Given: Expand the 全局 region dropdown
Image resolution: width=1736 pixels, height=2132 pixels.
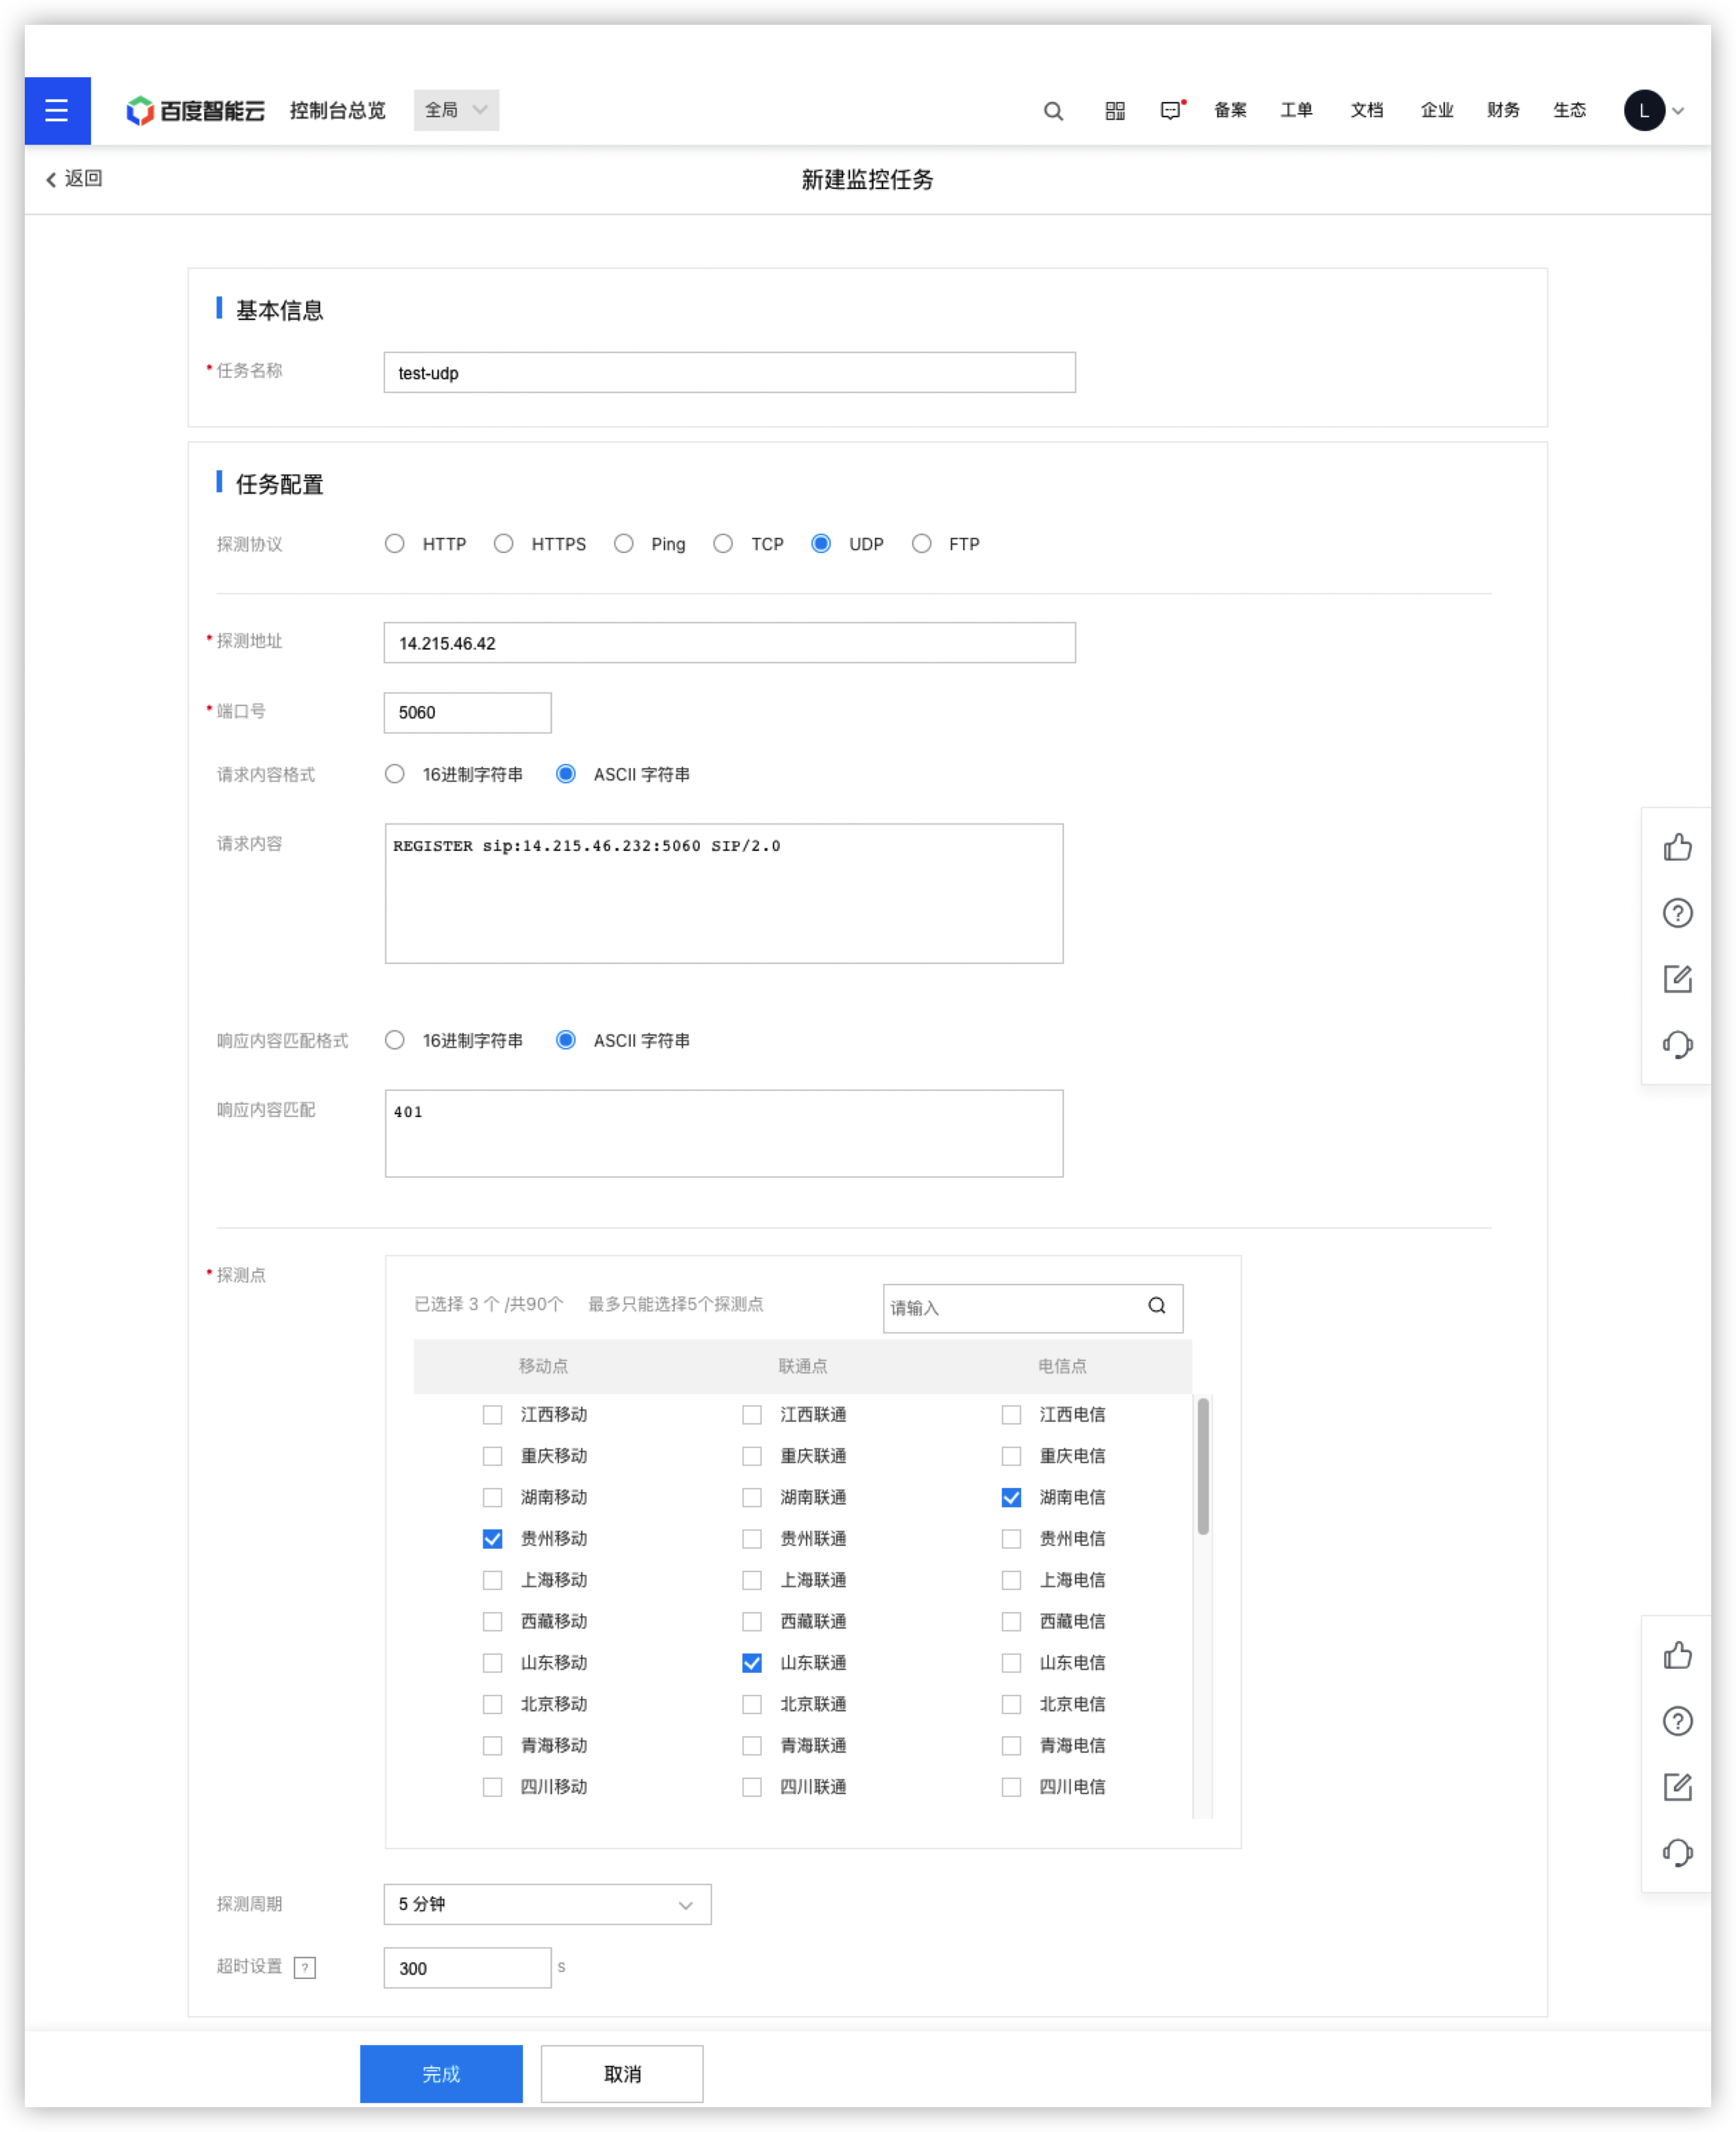Looking at the screenshot, I should click(456, 110).
